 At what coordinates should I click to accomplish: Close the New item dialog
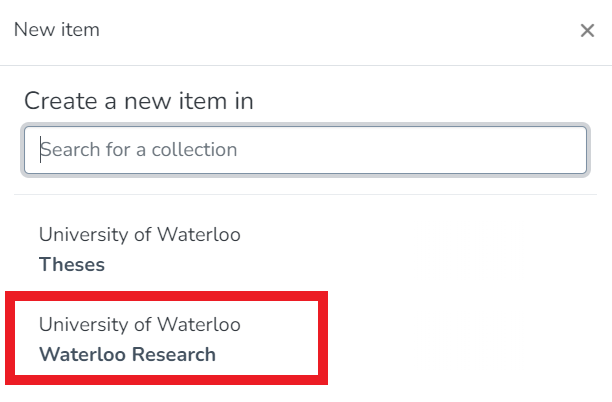click(587, 30)
